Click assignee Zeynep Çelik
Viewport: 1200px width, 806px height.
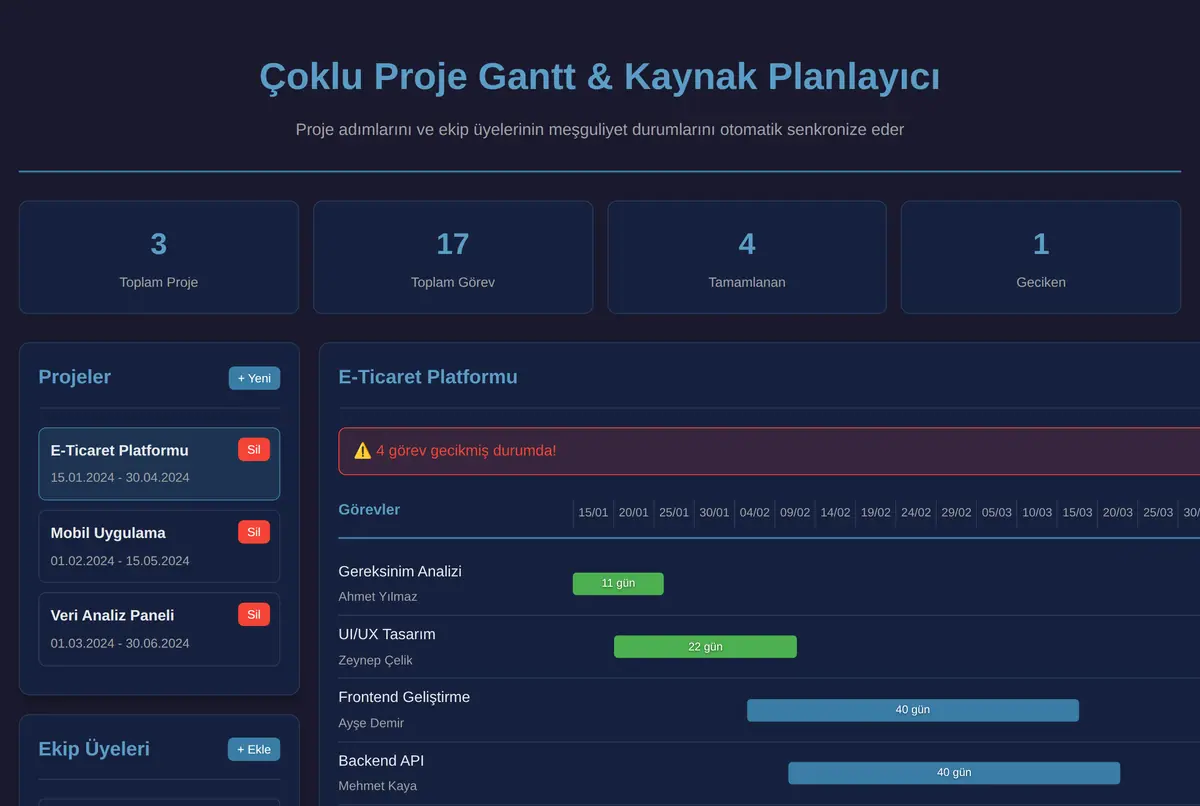376,660
